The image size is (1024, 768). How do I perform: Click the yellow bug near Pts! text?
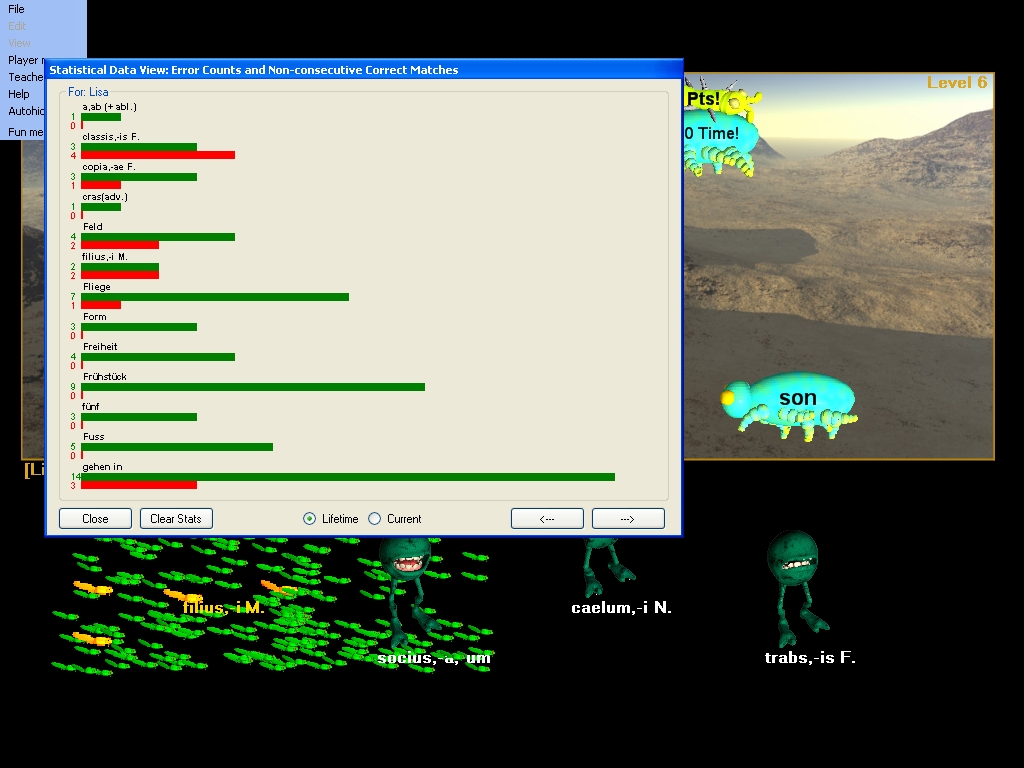tap(741, 100)
